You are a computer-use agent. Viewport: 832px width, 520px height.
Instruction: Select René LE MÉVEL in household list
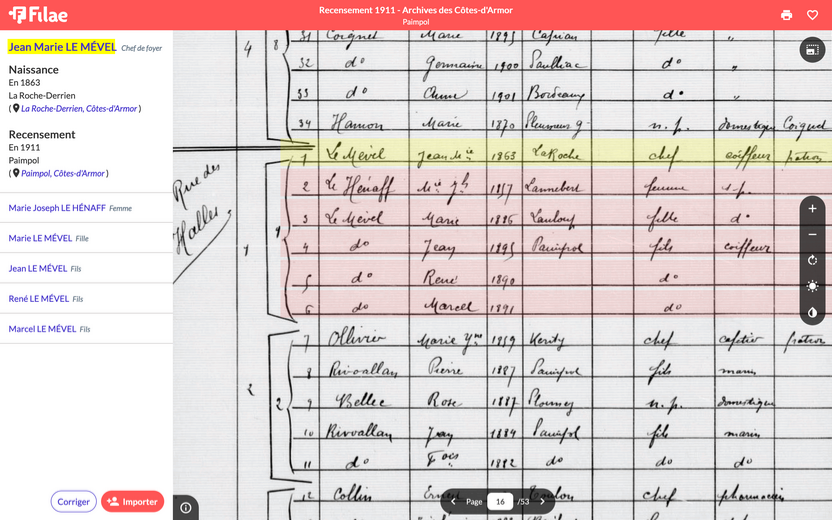[39, 299]
